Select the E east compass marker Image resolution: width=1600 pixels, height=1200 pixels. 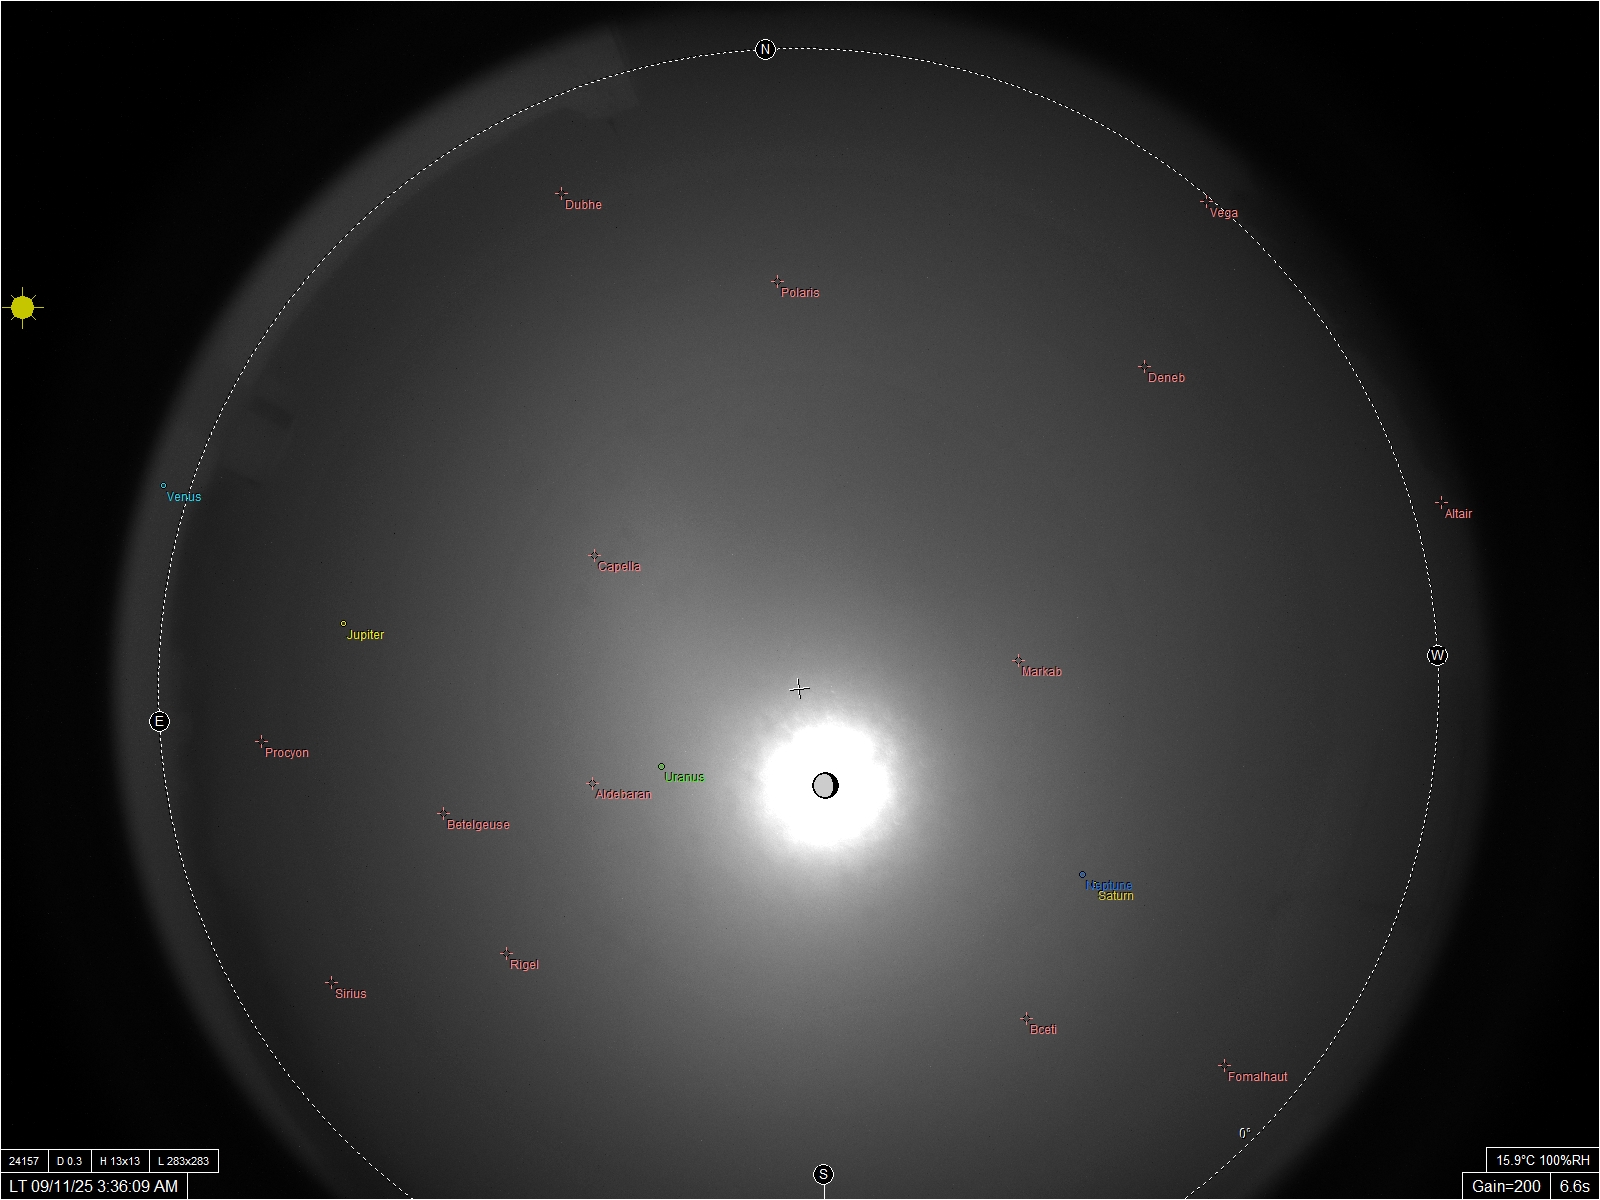[x=159, y=721]
